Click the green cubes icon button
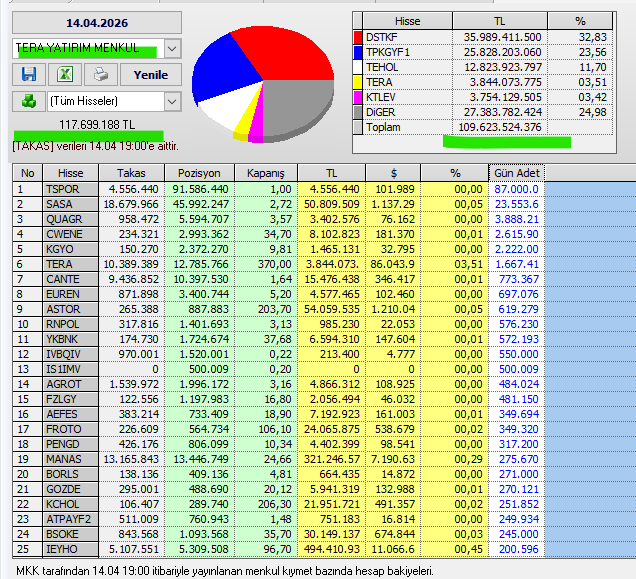This screenshot has width=636, height=579. coord(29,101)
